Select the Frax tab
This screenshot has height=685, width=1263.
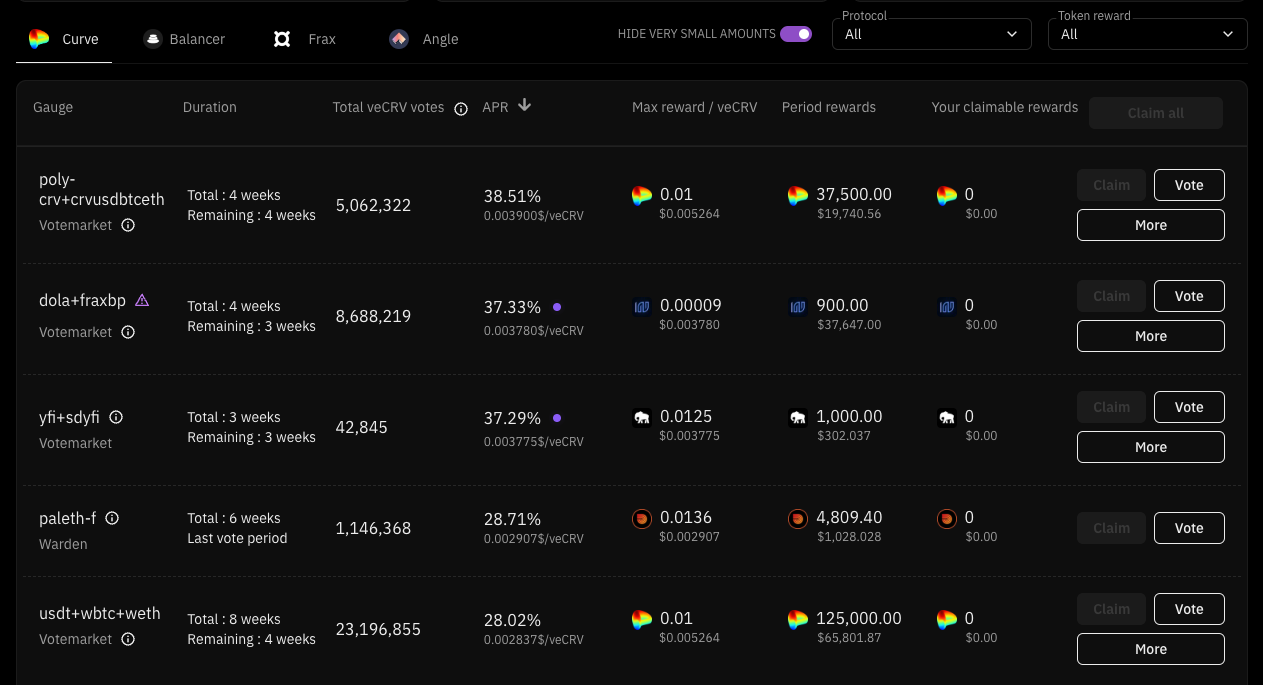coord(305,39)
